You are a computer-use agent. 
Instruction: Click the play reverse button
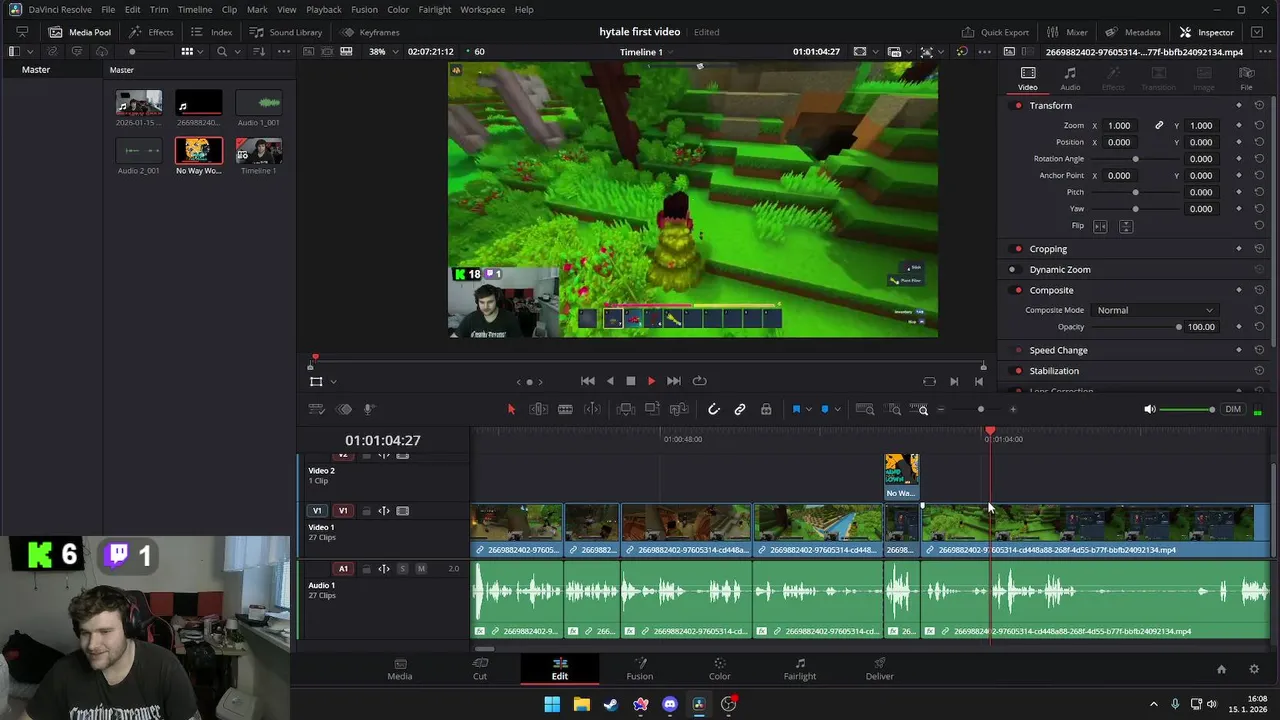(x=610, y=381)
